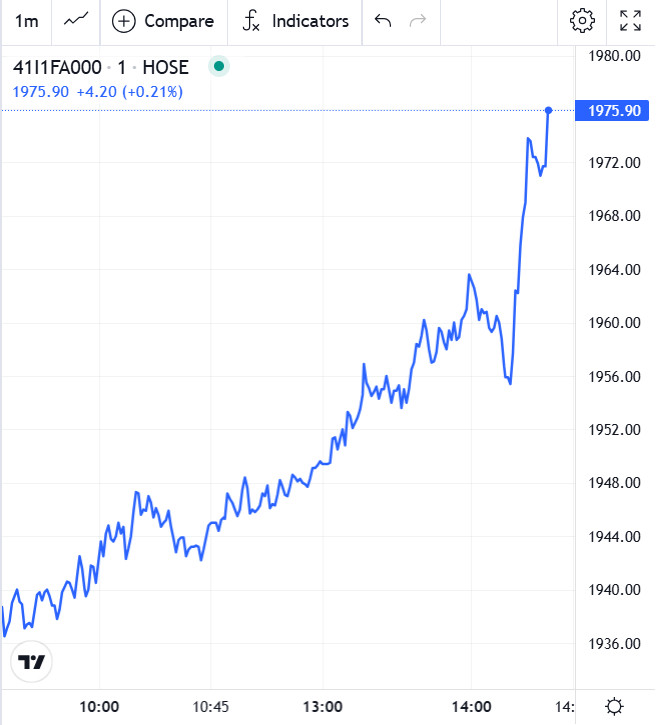
Task: Click the 10:45 time axis label
Action: (x=211, y=706)
